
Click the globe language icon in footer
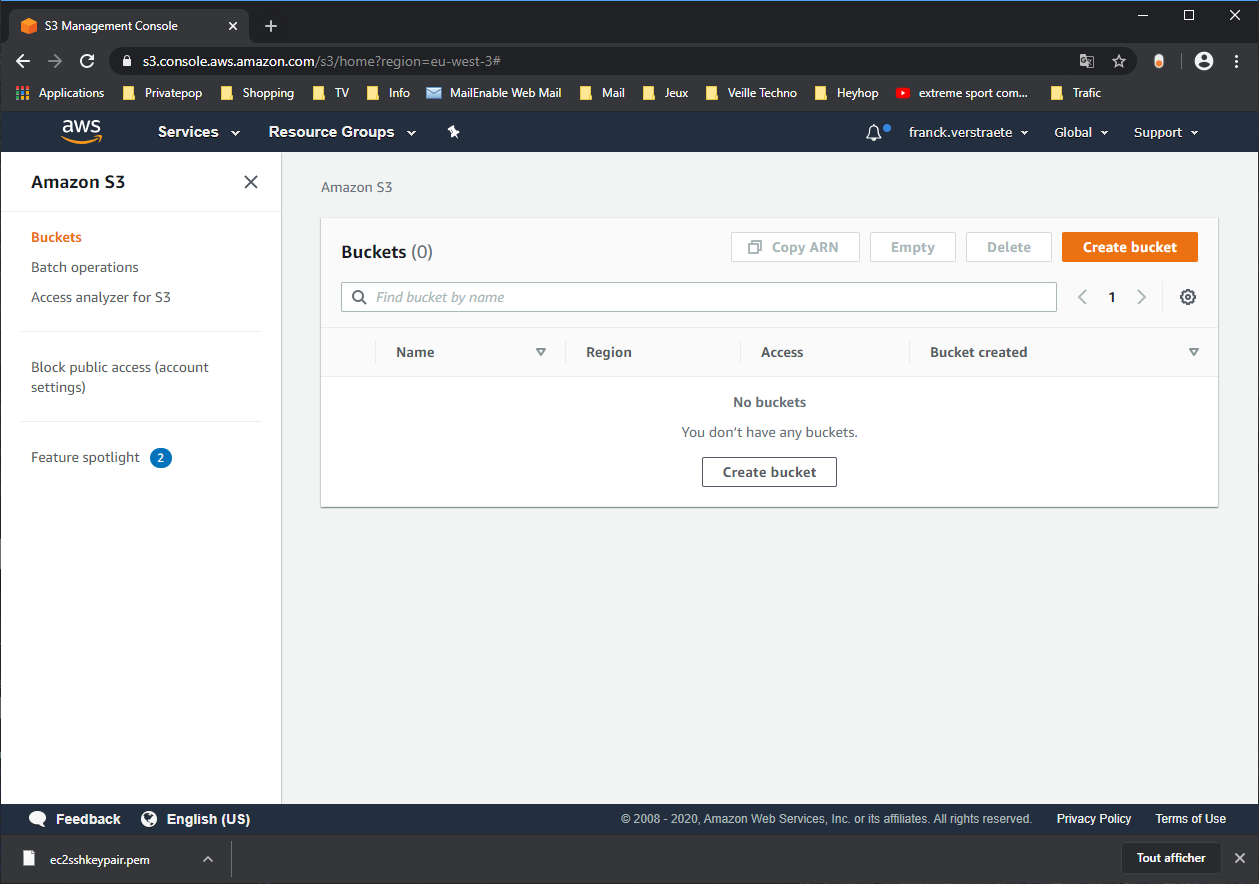pos(149,819)
